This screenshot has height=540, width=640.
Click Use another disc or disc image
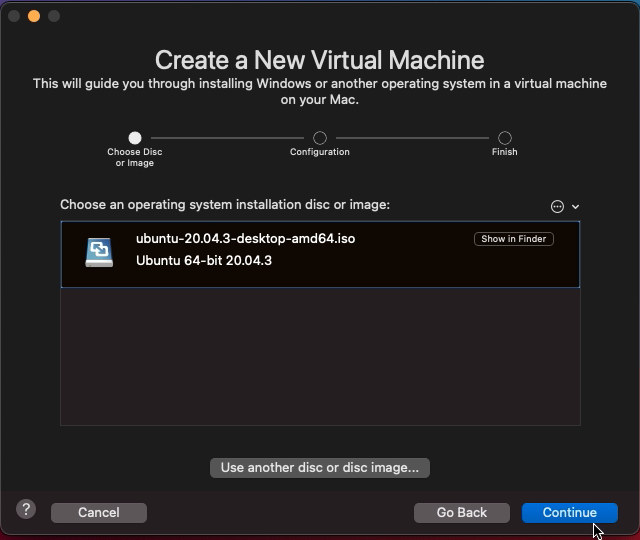pos(320,467)
